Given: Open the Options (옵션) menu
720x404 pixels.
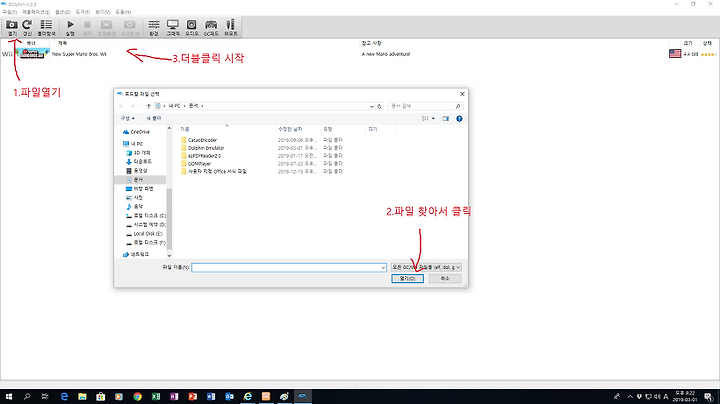Looking at the screenshot, I should (x=62, y=12).
